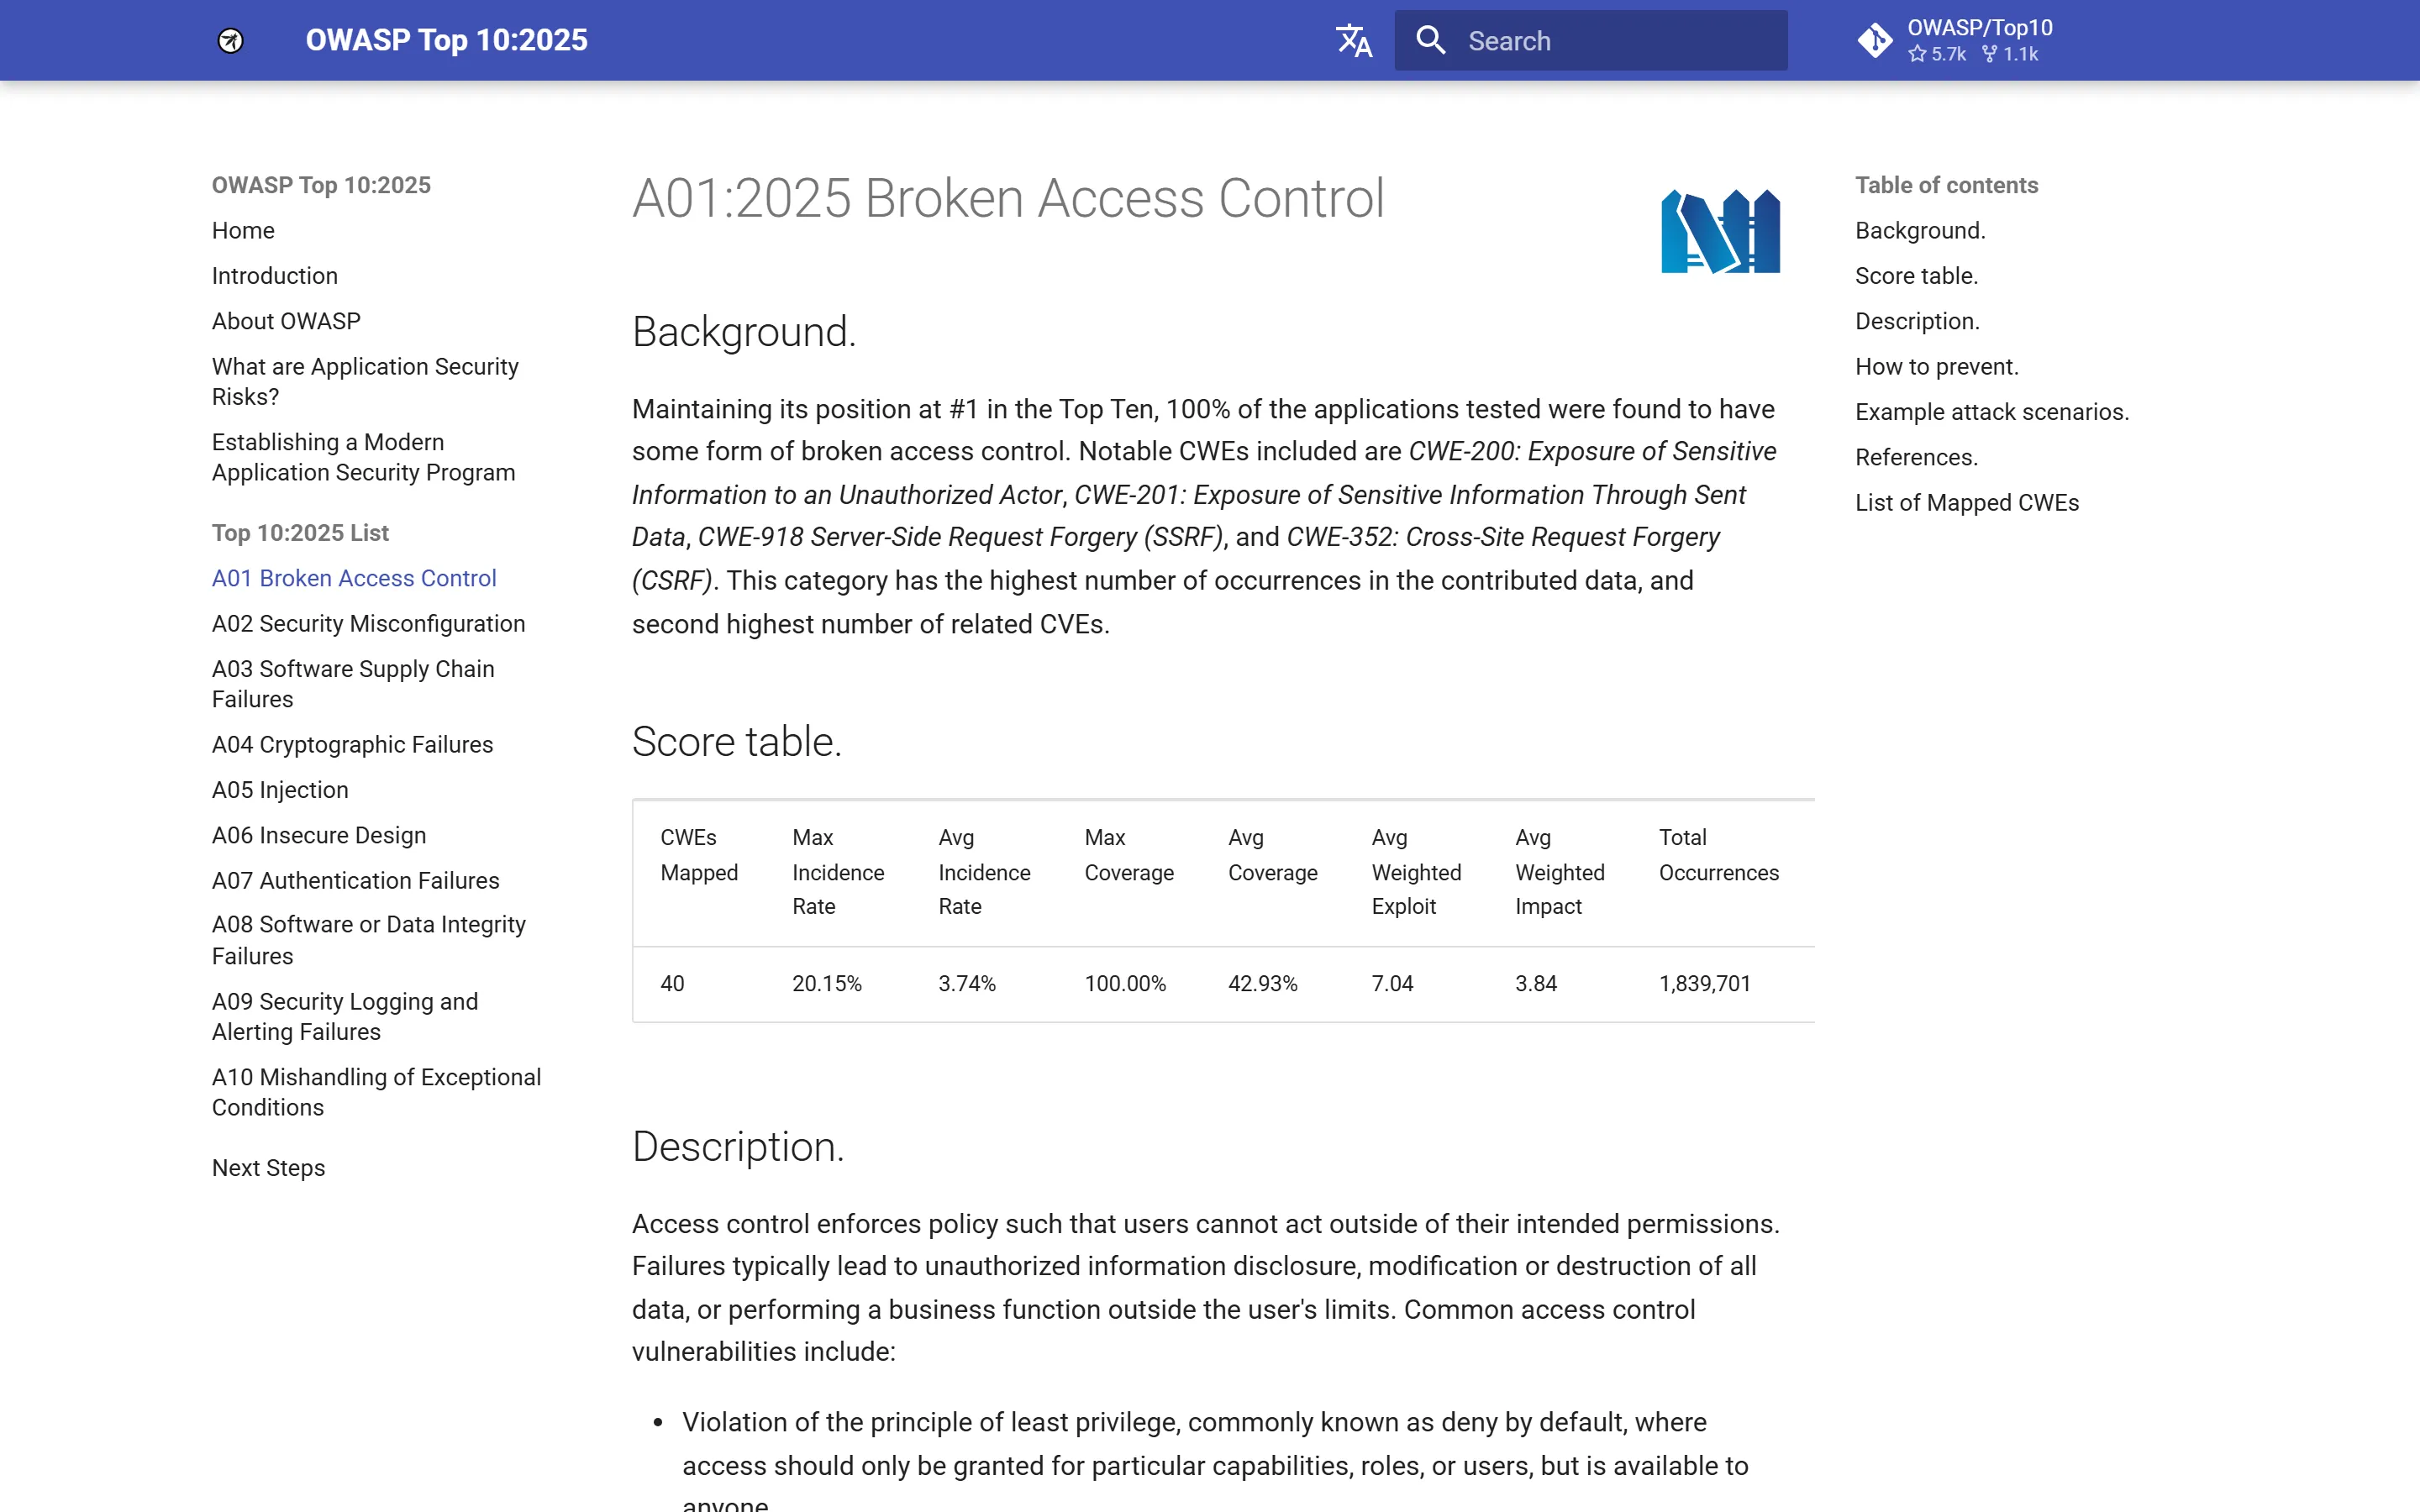Click the Avg Coverage column header
Image resolution: width=2420 pixels, height=1512 pixels.
click(x=1272, y=855)
